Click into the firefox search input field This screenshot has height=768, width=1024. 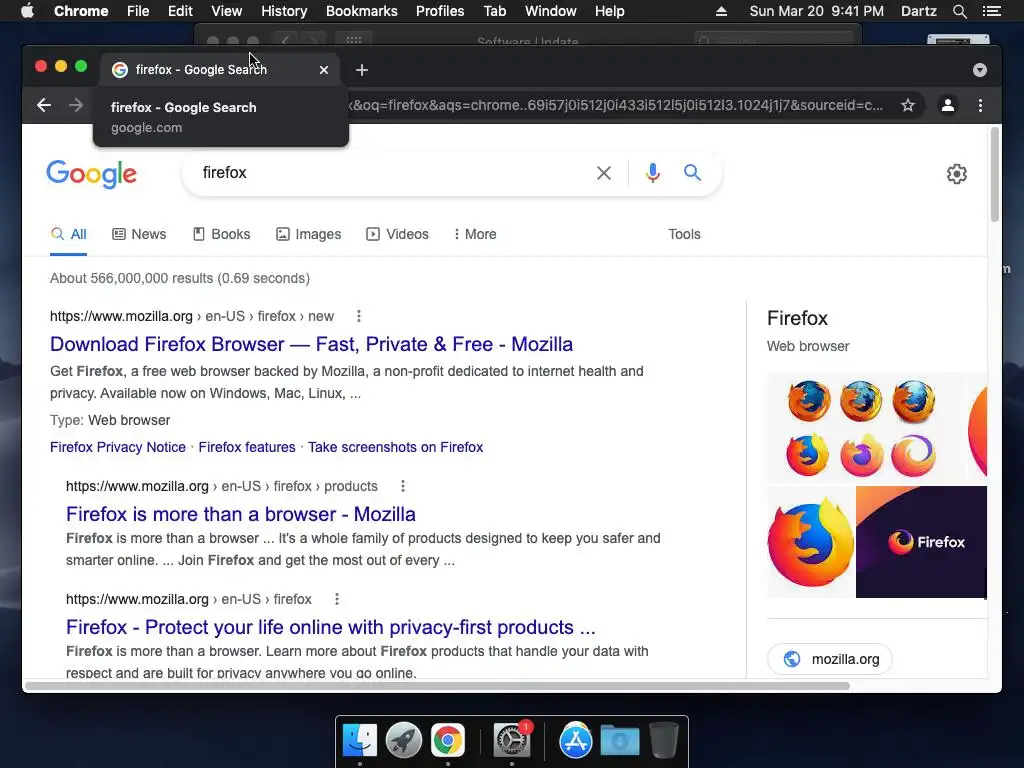[x=392, y=173]
